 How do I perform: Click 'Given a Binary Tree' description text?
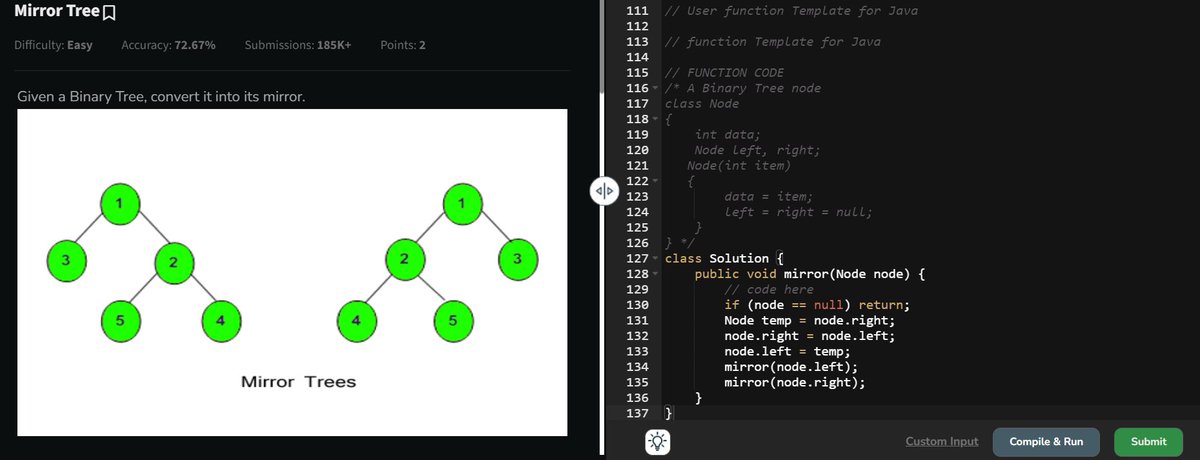click(x=161, y=99)
